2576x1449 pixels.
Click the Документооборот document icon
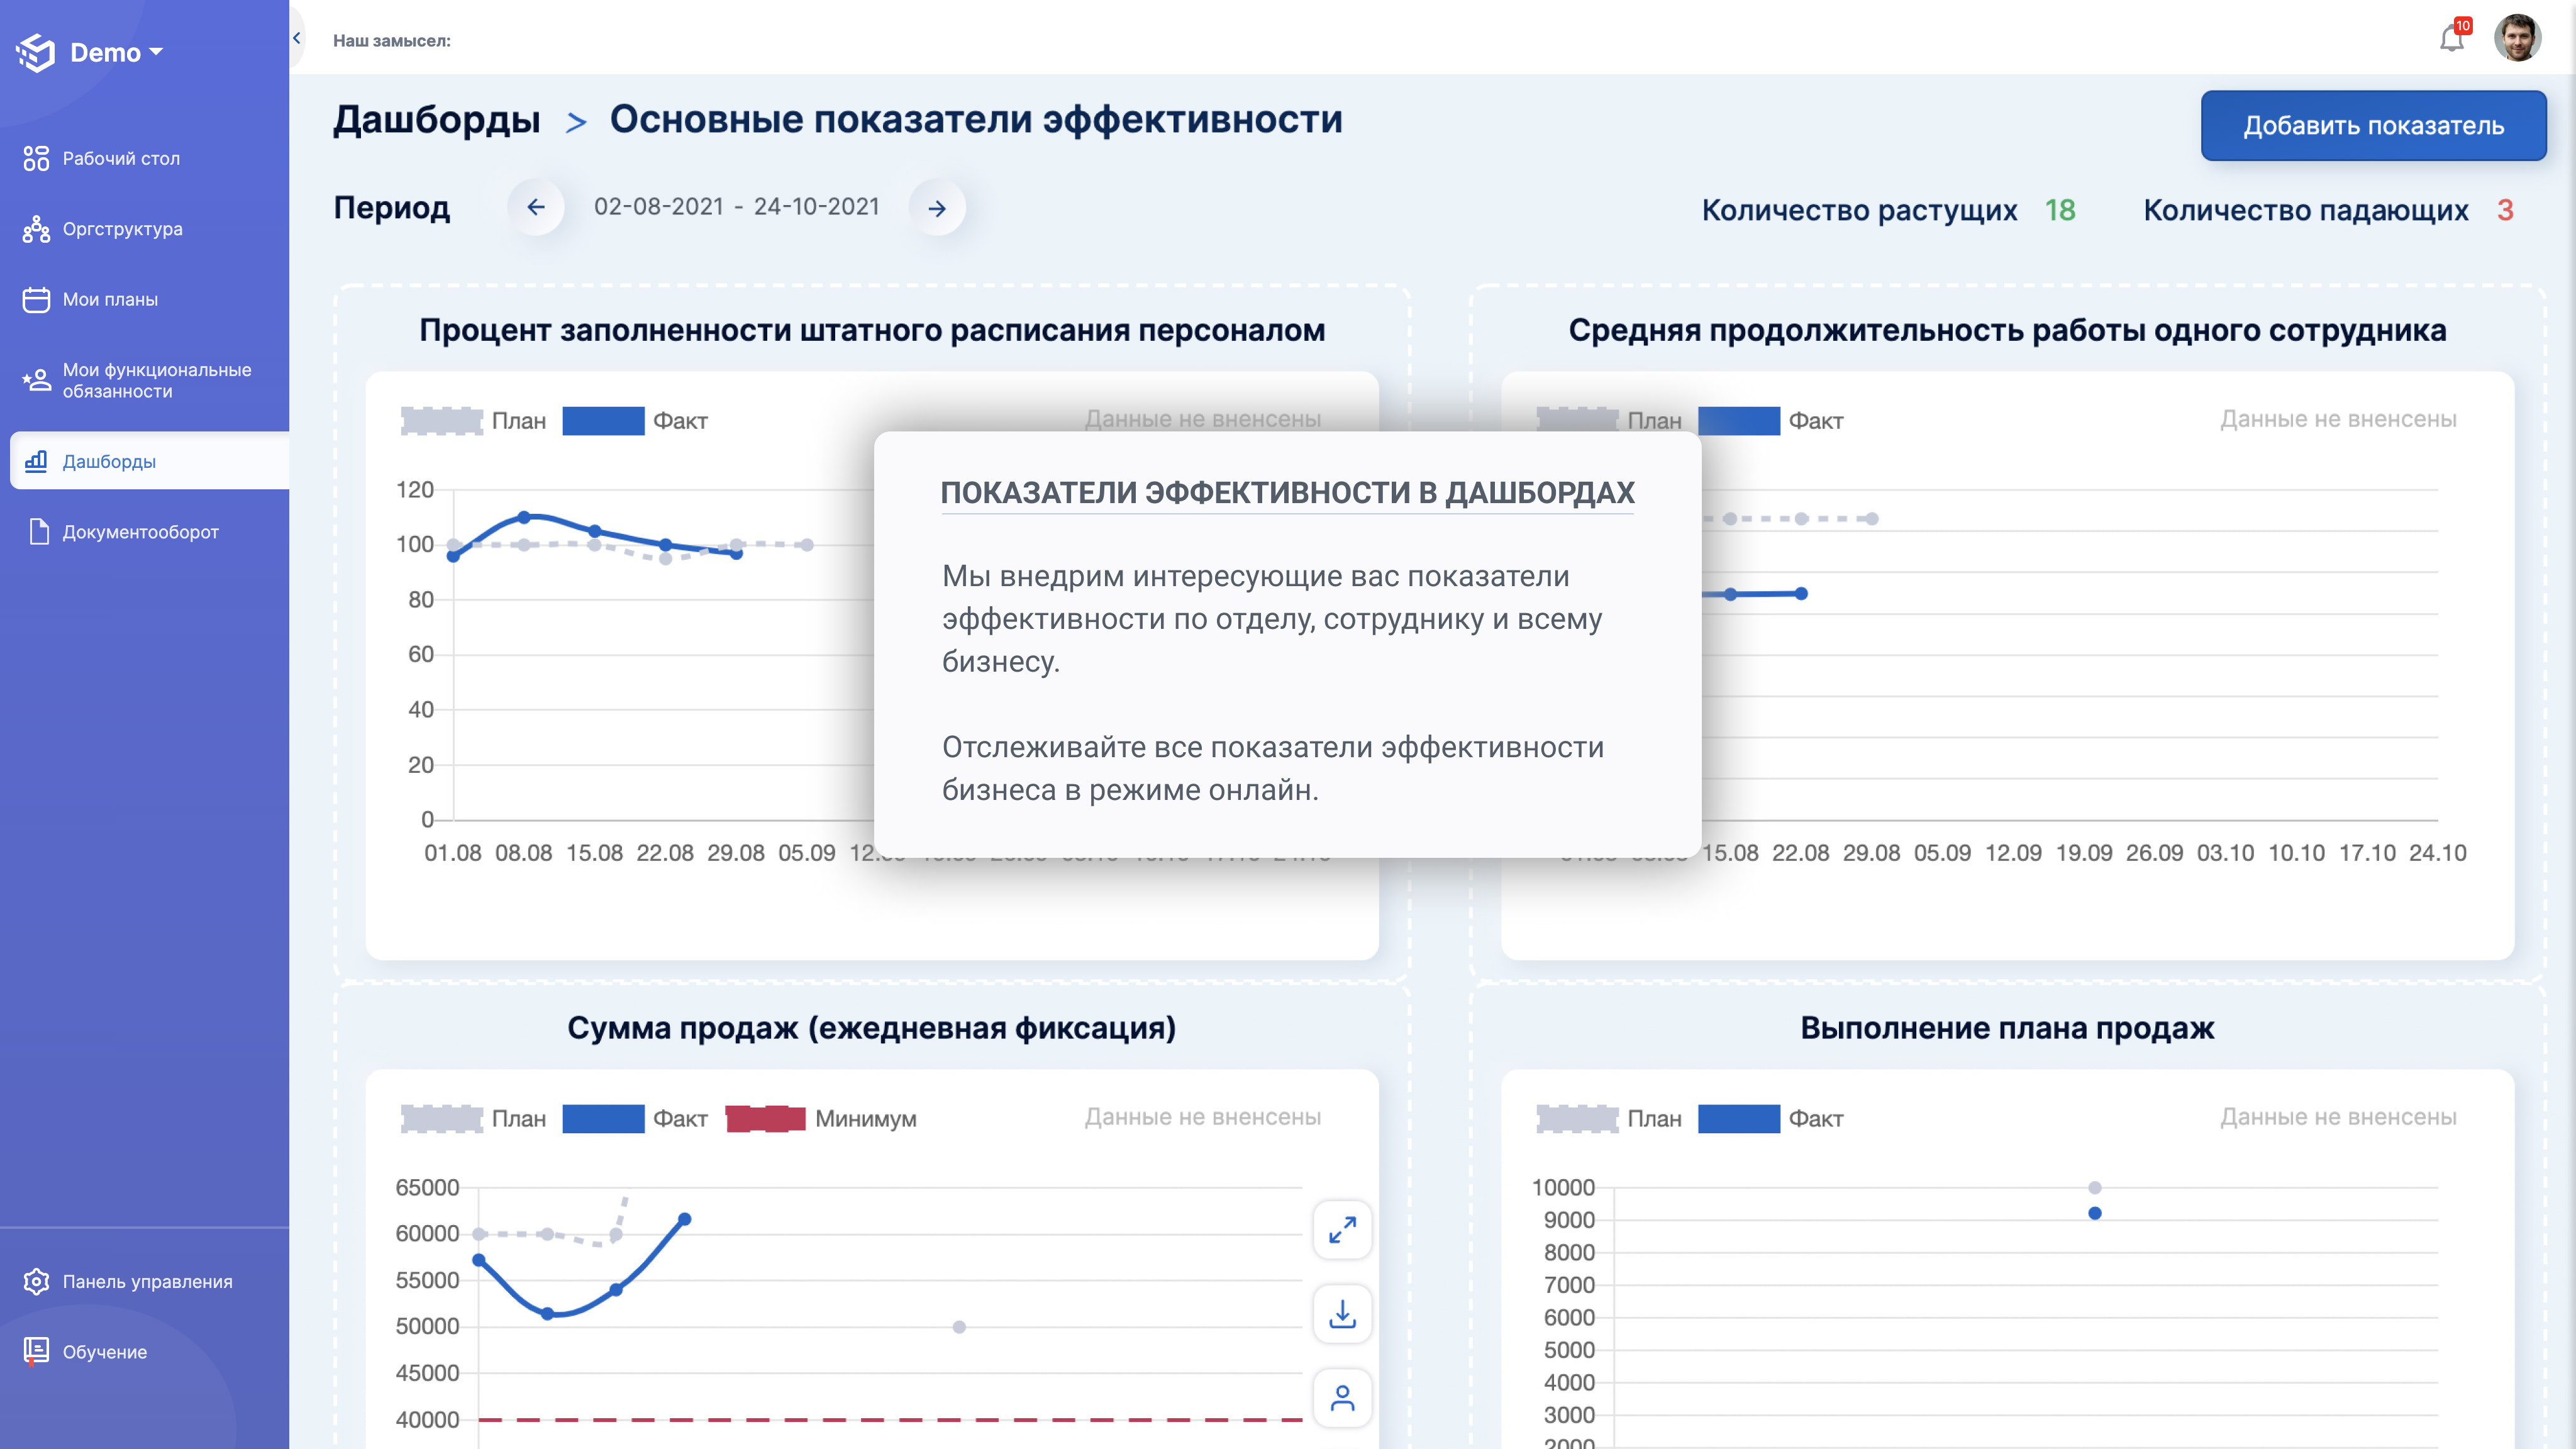click(x=38, y=532)
